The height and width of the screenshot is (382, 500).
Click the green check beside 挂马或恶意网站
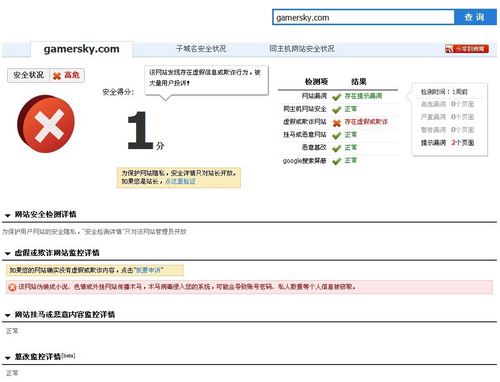[x=336, y=135]
